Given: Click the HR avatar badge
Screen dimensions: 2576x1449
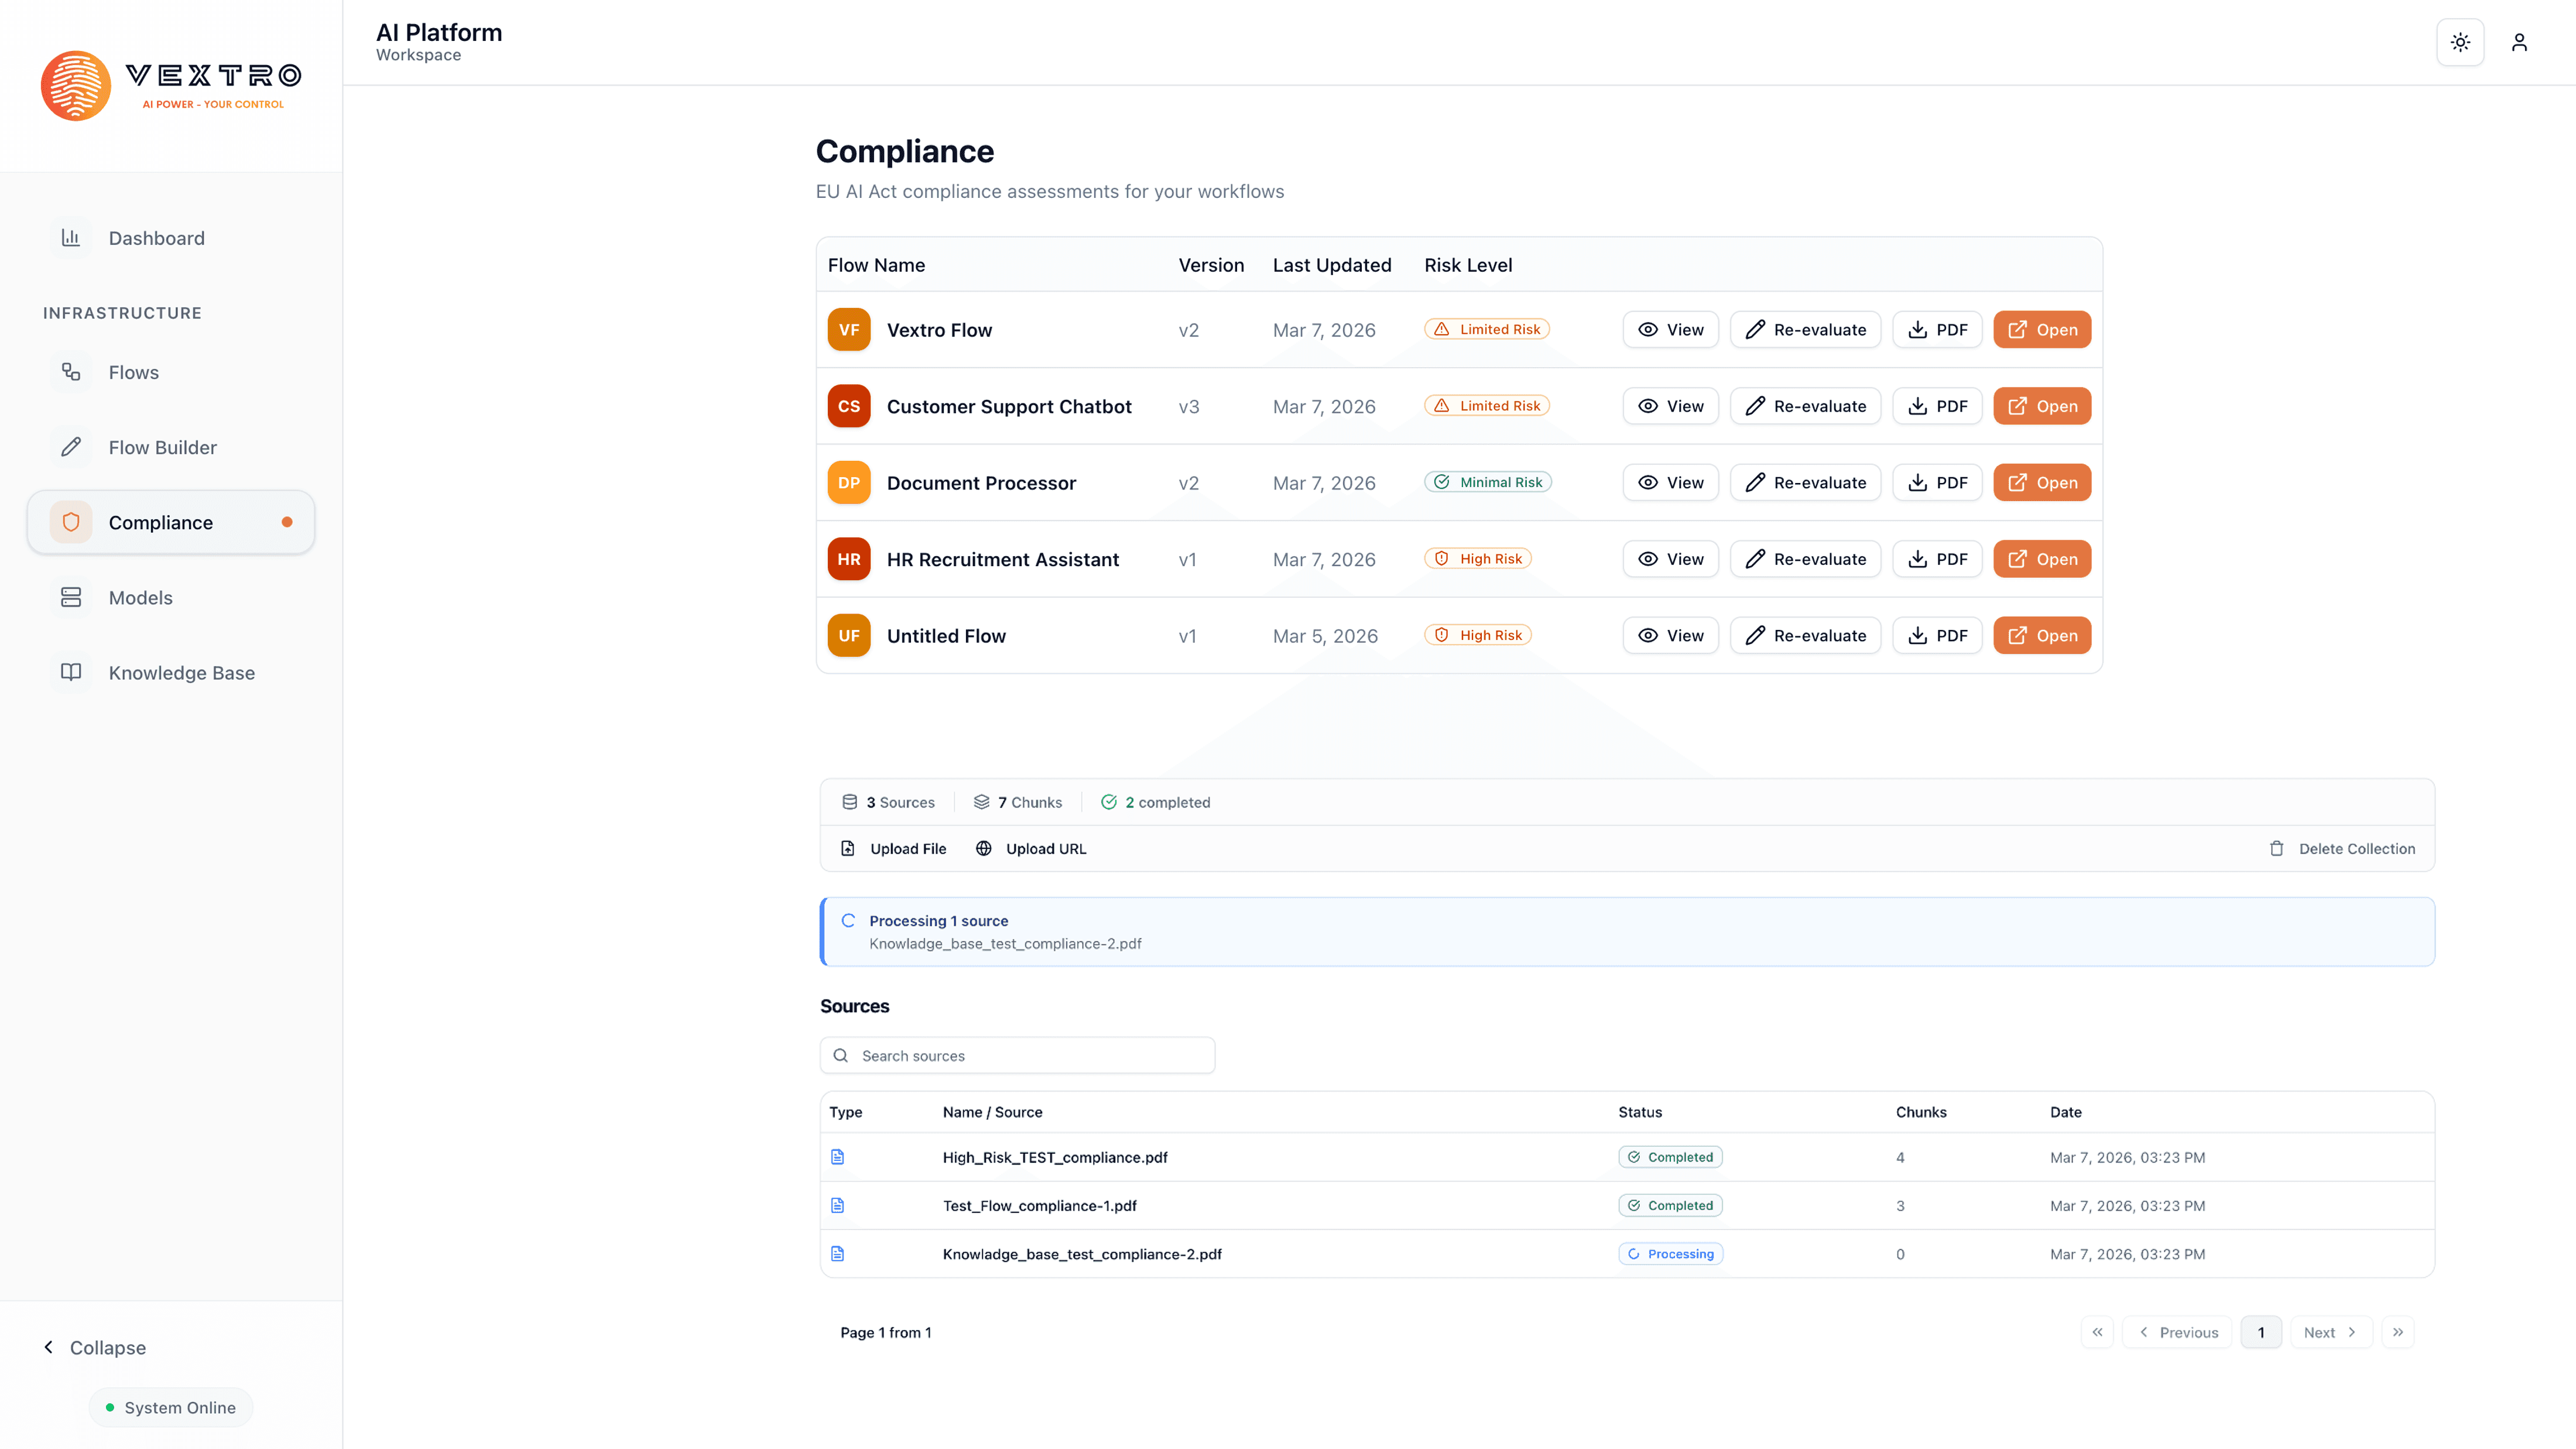Looking at the screenshot, I should click(848, 559).
